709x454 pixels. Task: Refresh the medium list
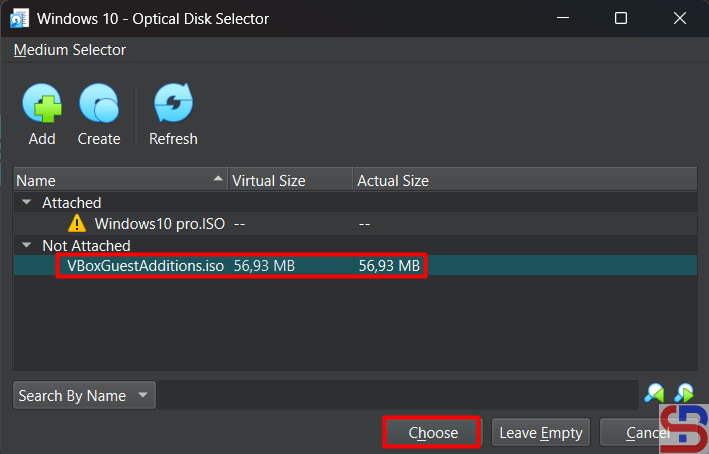(173, 104)
